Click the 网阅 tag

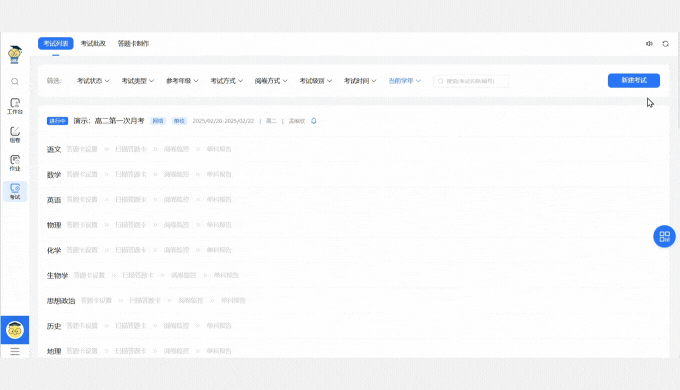tap(158, 121)
